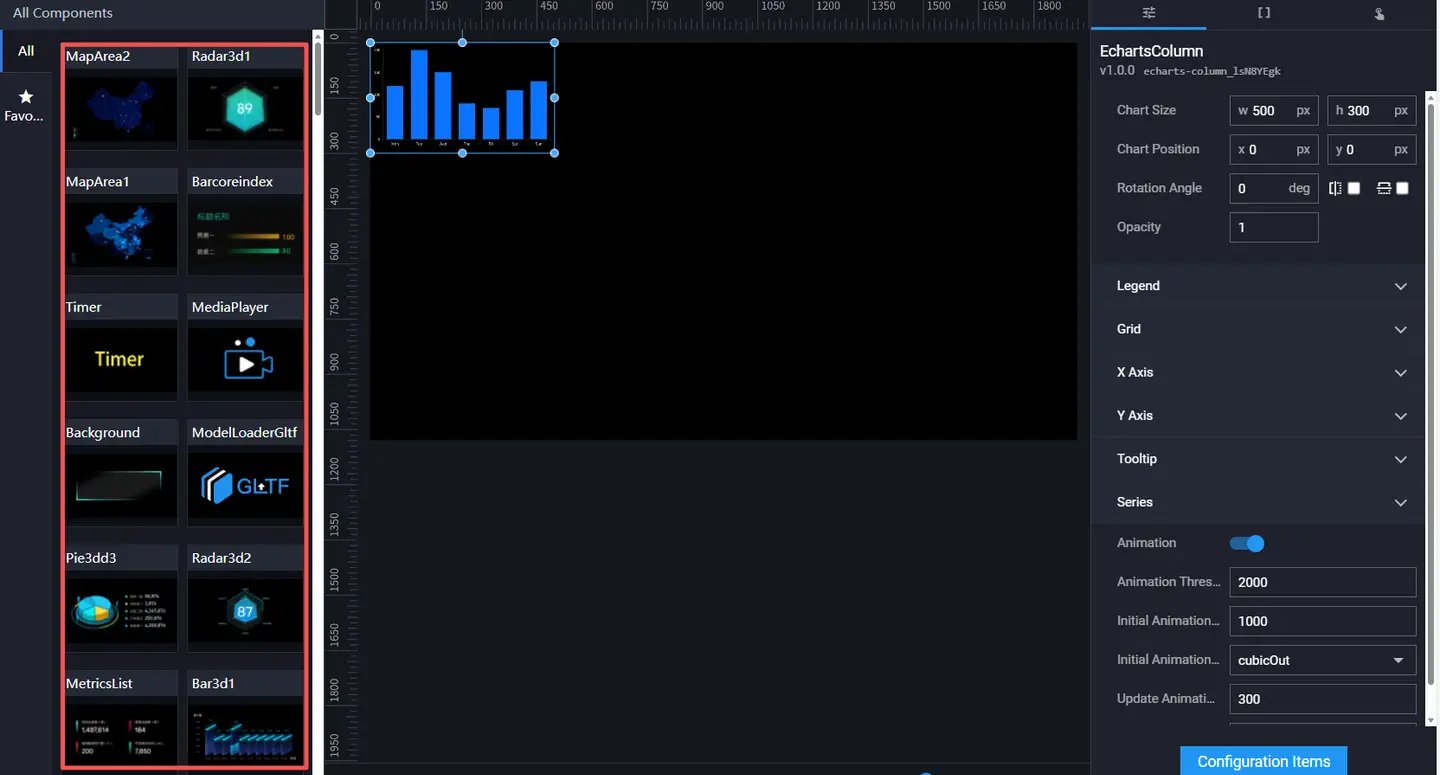The width and height of the screenshot is (1440, 775).
Task: Click the Timer component thumbnail
Action: tap(120, 360)
